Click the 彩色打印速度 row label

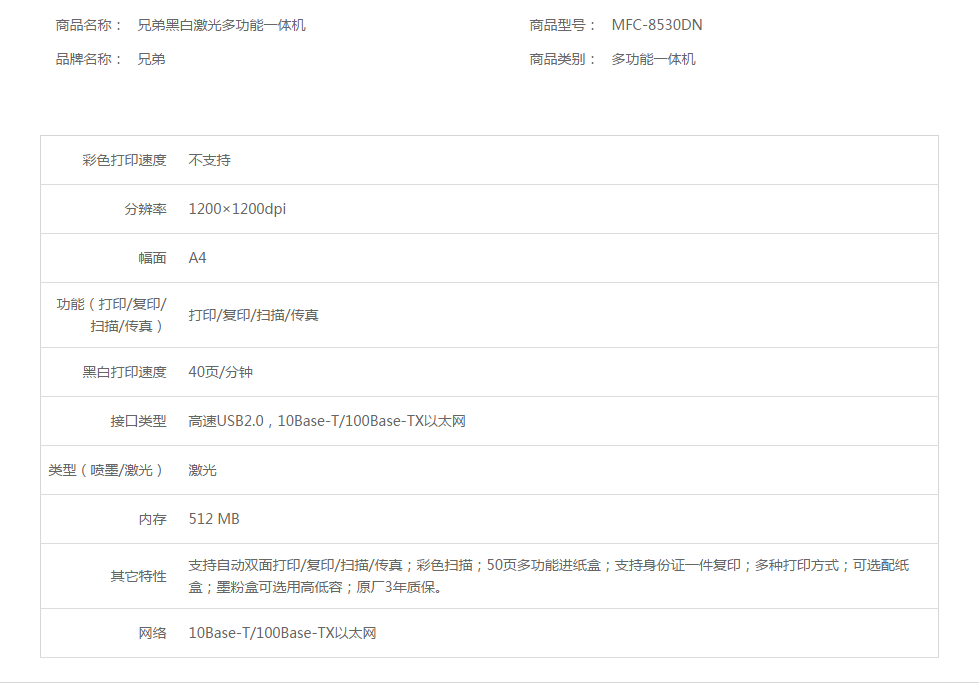[124, 160]
